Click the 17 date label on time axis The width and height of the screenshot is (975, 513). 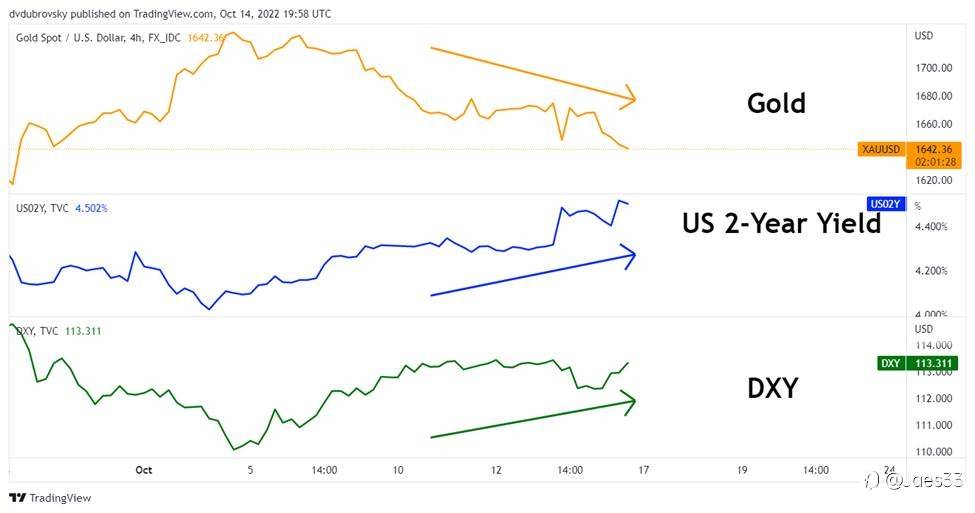643,468
